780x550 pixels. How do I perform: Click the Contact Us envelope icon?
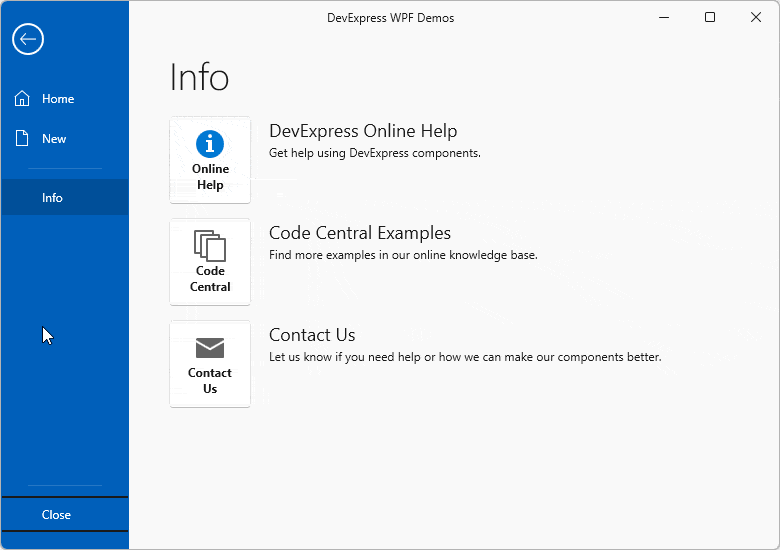pos(210,348)
